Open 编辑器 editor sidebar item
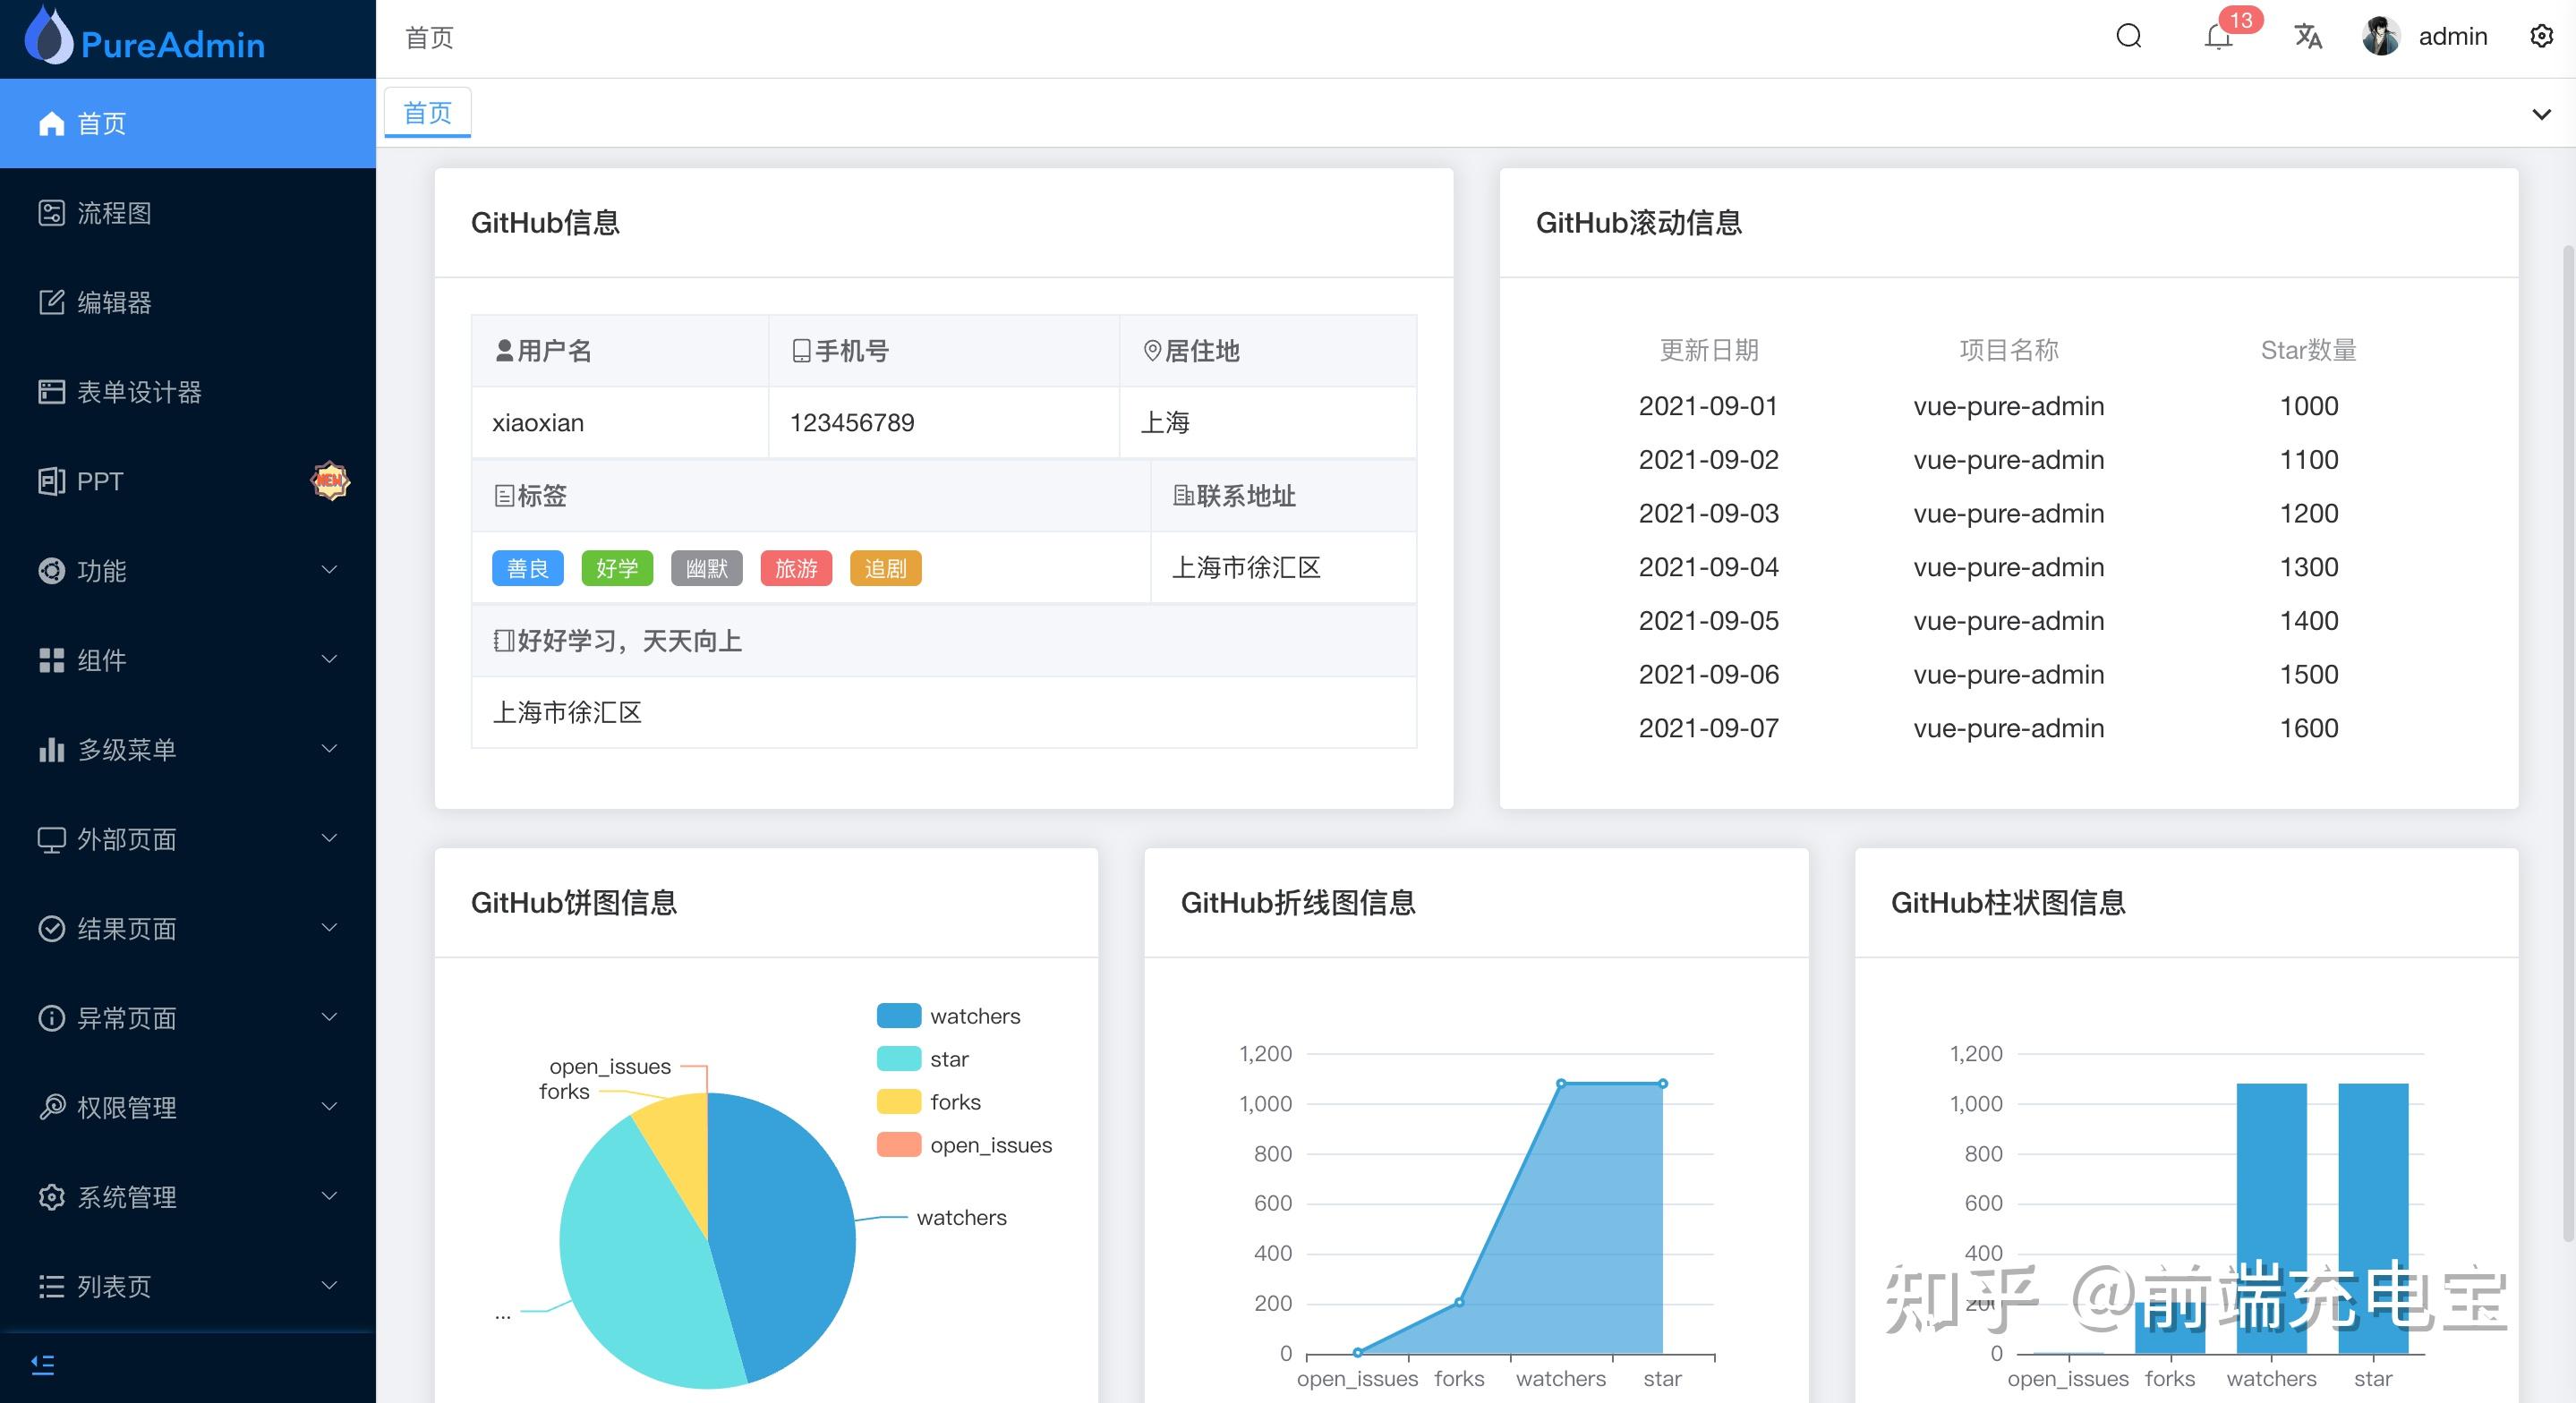 pos(114,302)
